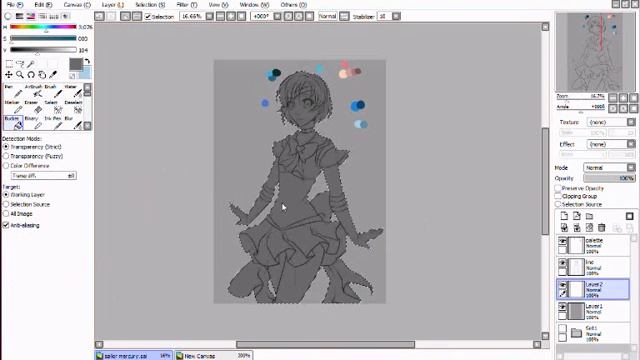Open the Layer menu
640x360 pixels.
[113, 5]
